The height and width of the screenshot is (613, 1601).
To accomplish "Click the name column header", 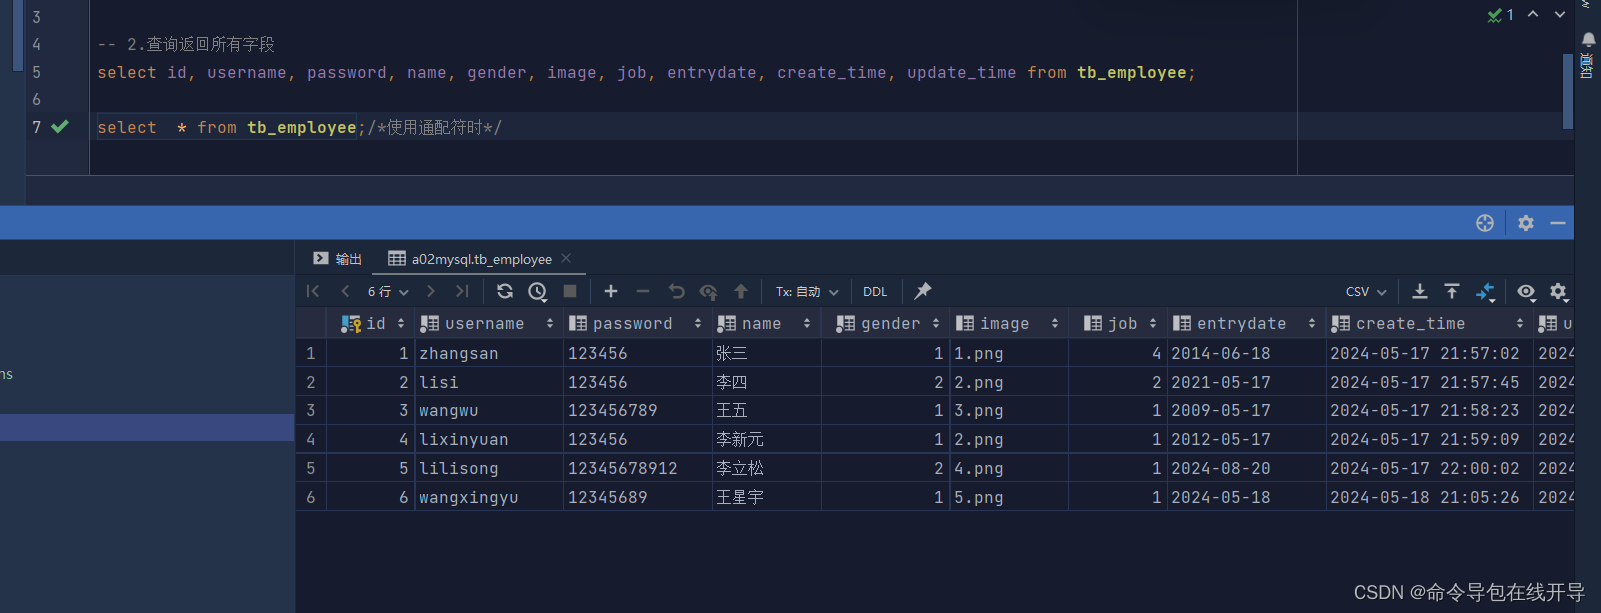I will point(766,323).
